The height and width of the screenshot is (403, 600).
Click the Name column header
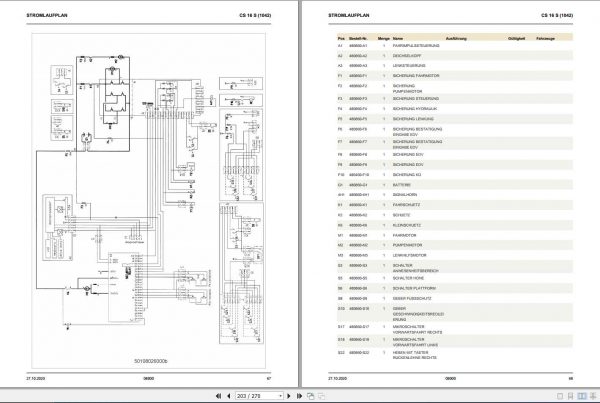pyautogui.click(x=398, y=39)
